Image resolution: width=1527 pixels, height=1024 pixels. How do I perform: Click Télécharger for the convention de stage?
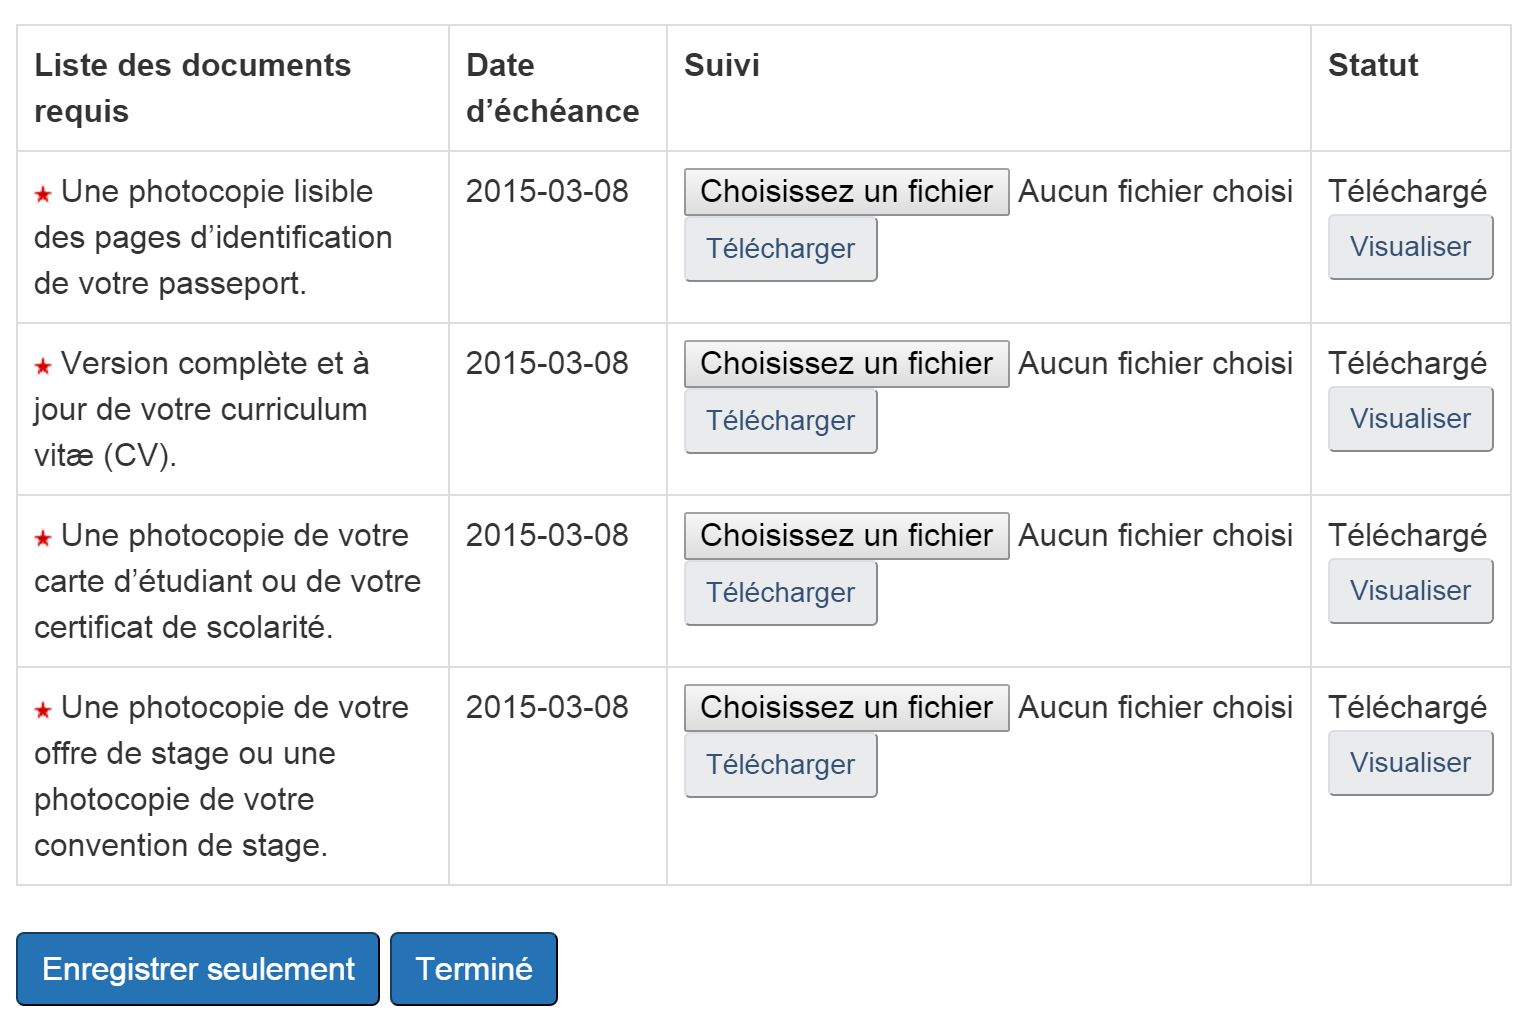click(x=780, y=765)
